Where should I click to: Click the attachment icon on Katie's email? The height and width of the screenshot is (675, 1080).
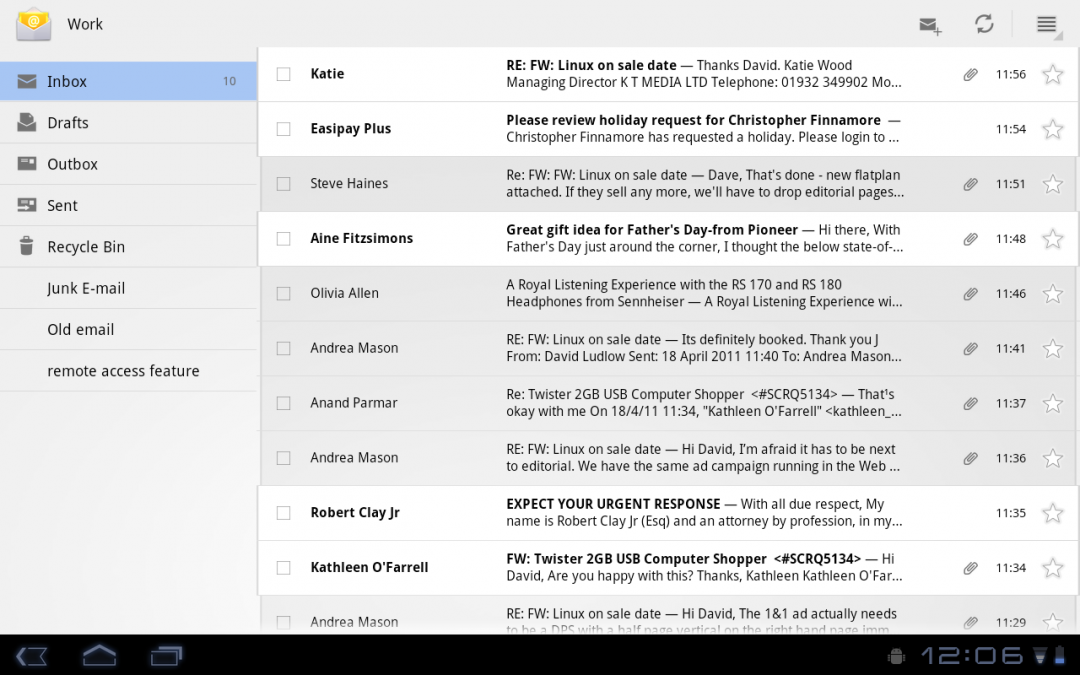(x=970, y=74)
